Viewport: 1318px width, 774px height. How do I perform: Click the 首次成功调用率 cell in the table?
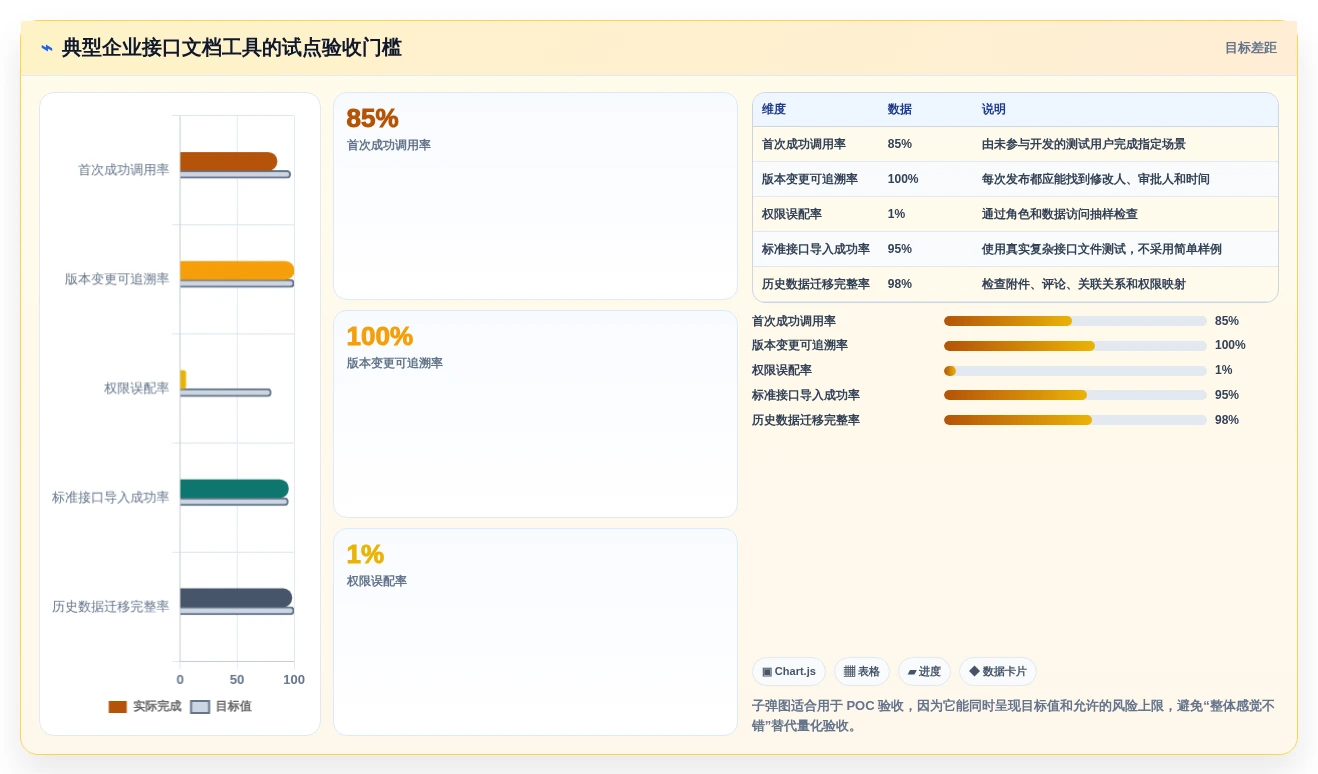pyautogui.click(x=804, y=144)
